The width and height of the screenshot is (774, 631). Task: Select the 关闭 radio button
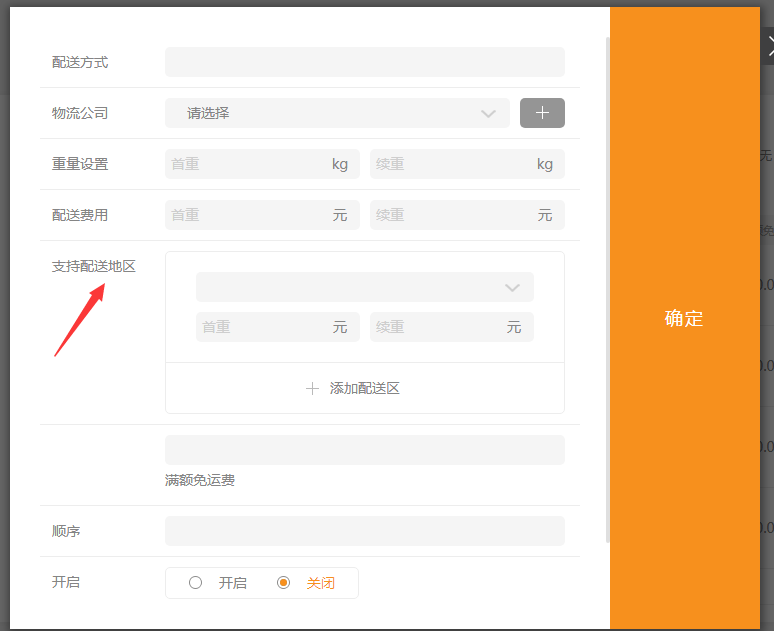(x=284, y=583)
